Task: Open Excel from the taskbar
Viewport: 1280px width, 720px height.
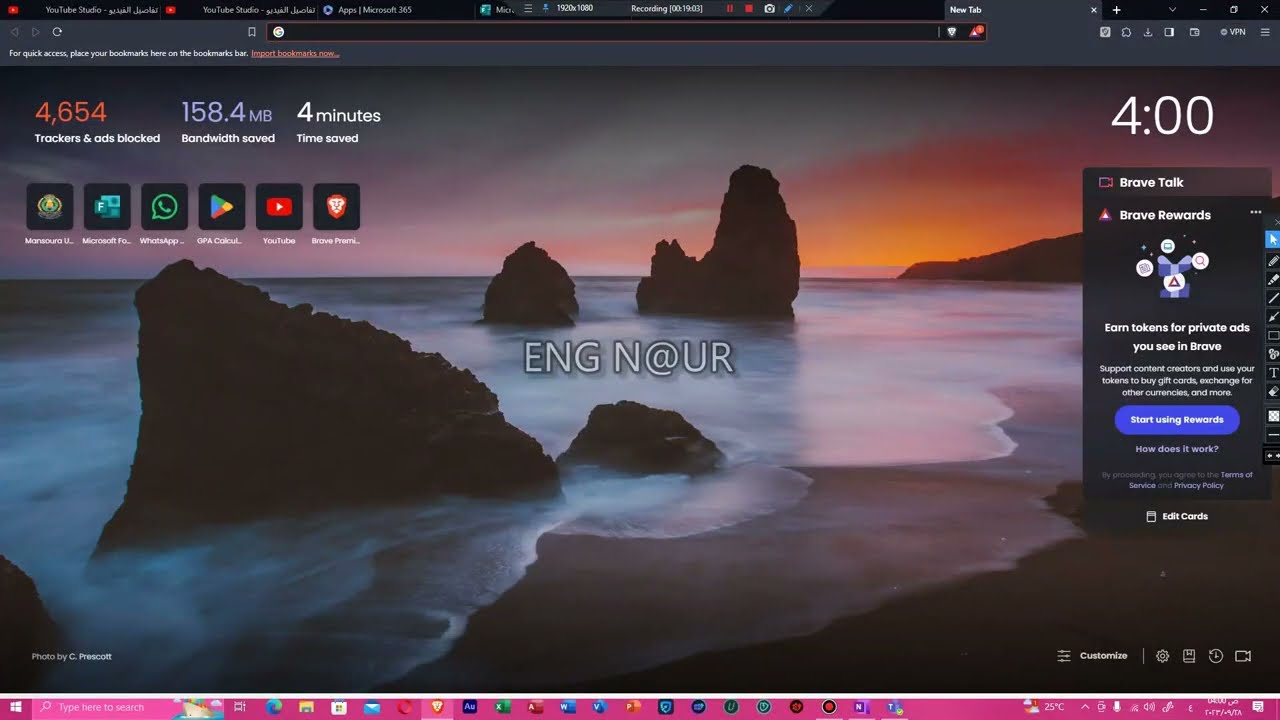Action: (502, 707)
